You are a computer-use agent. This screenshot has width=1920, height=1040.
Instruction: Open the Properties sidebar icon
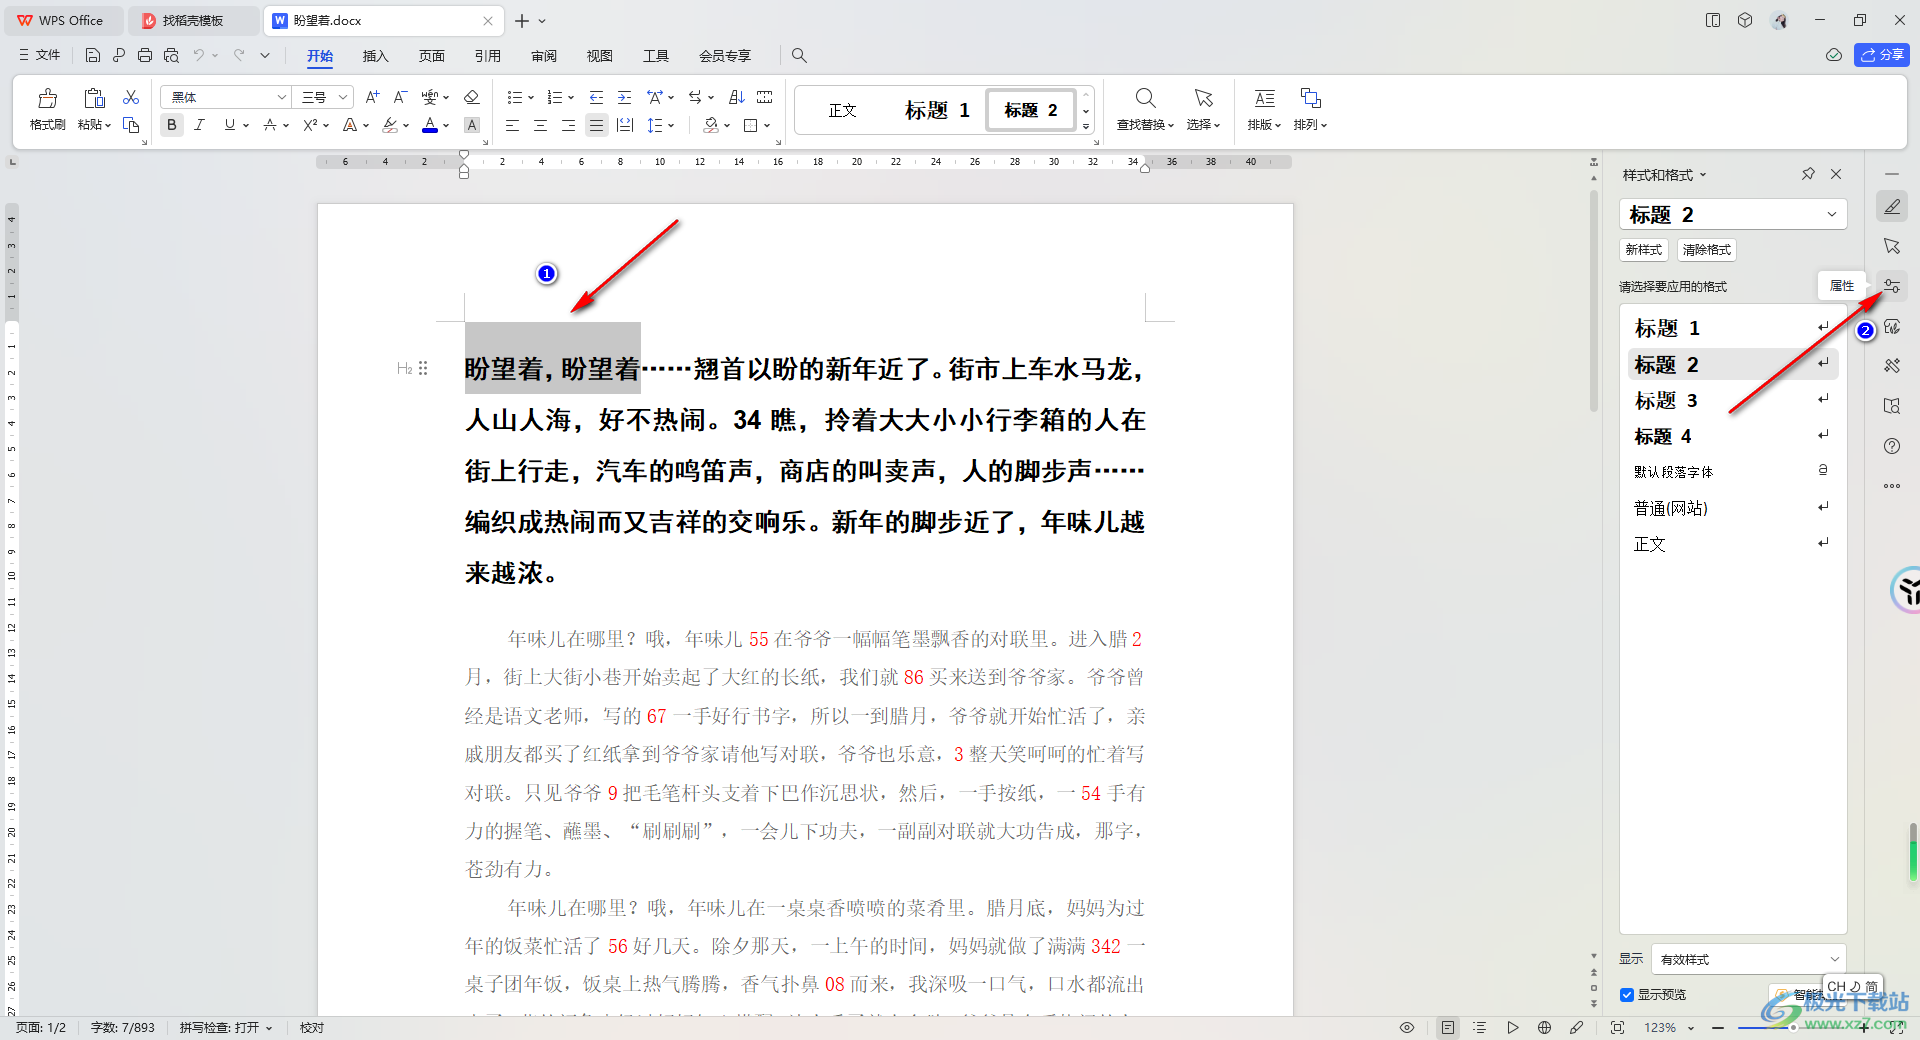tap(1892, 286)
